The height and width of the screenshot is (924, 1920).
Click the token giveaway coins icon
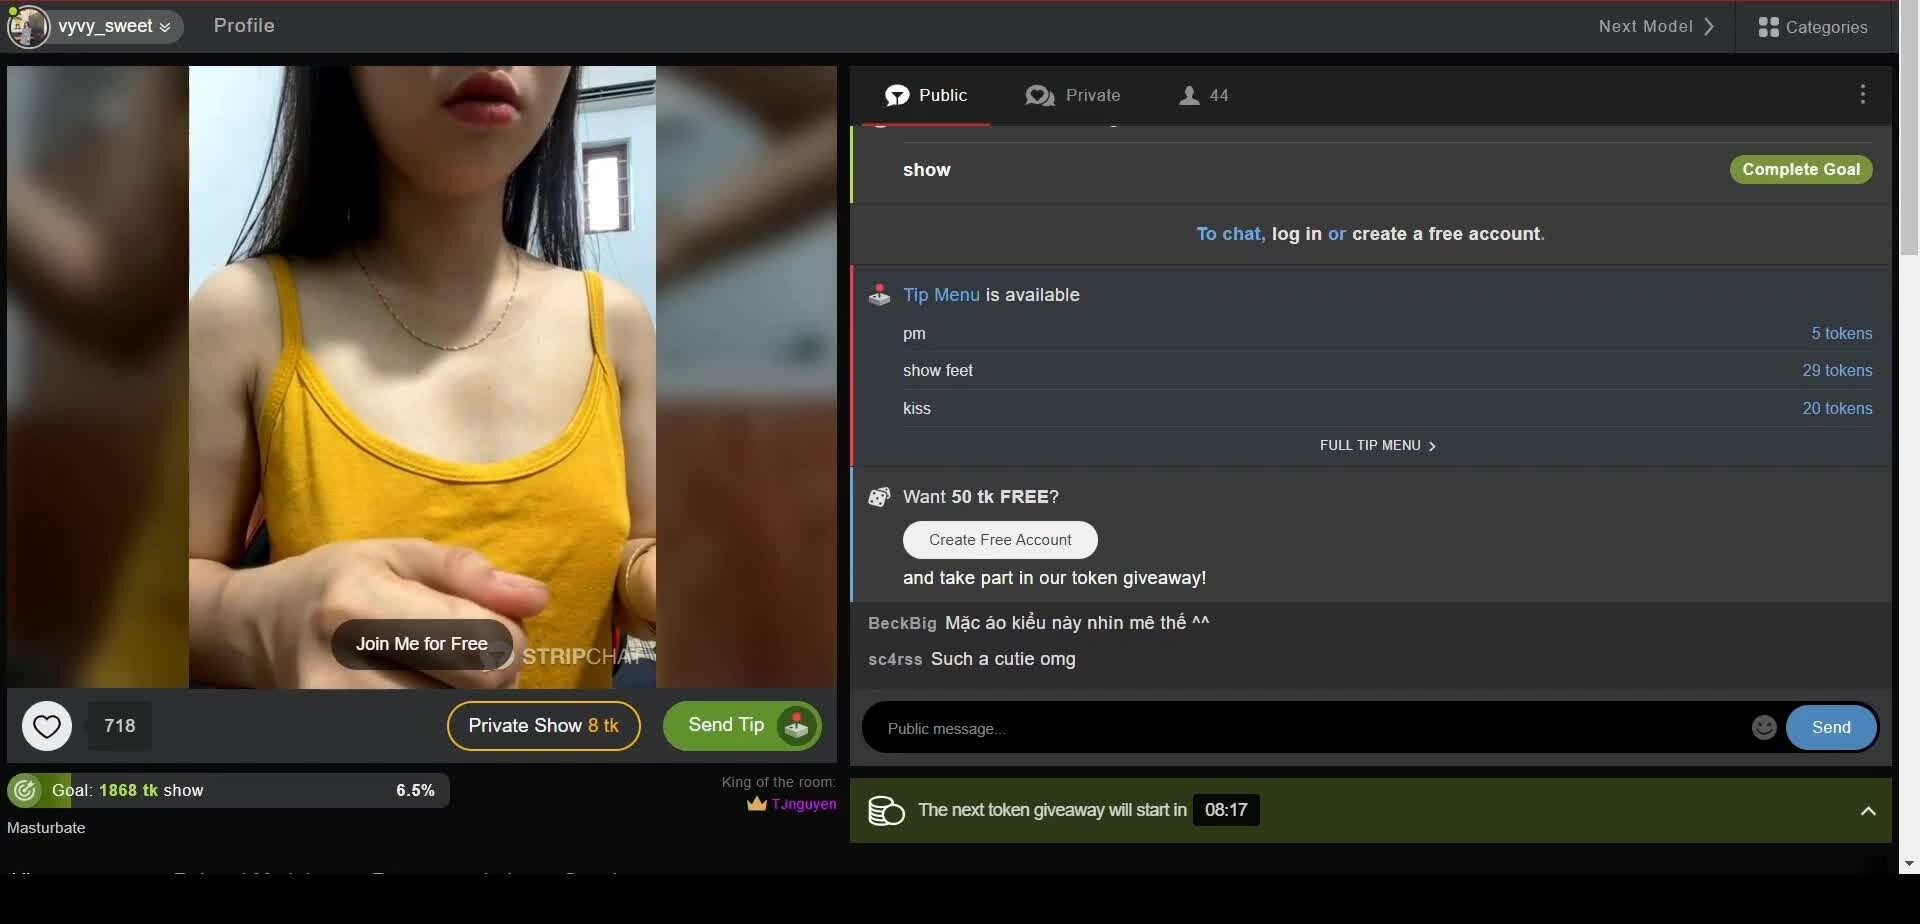[886, 811]
